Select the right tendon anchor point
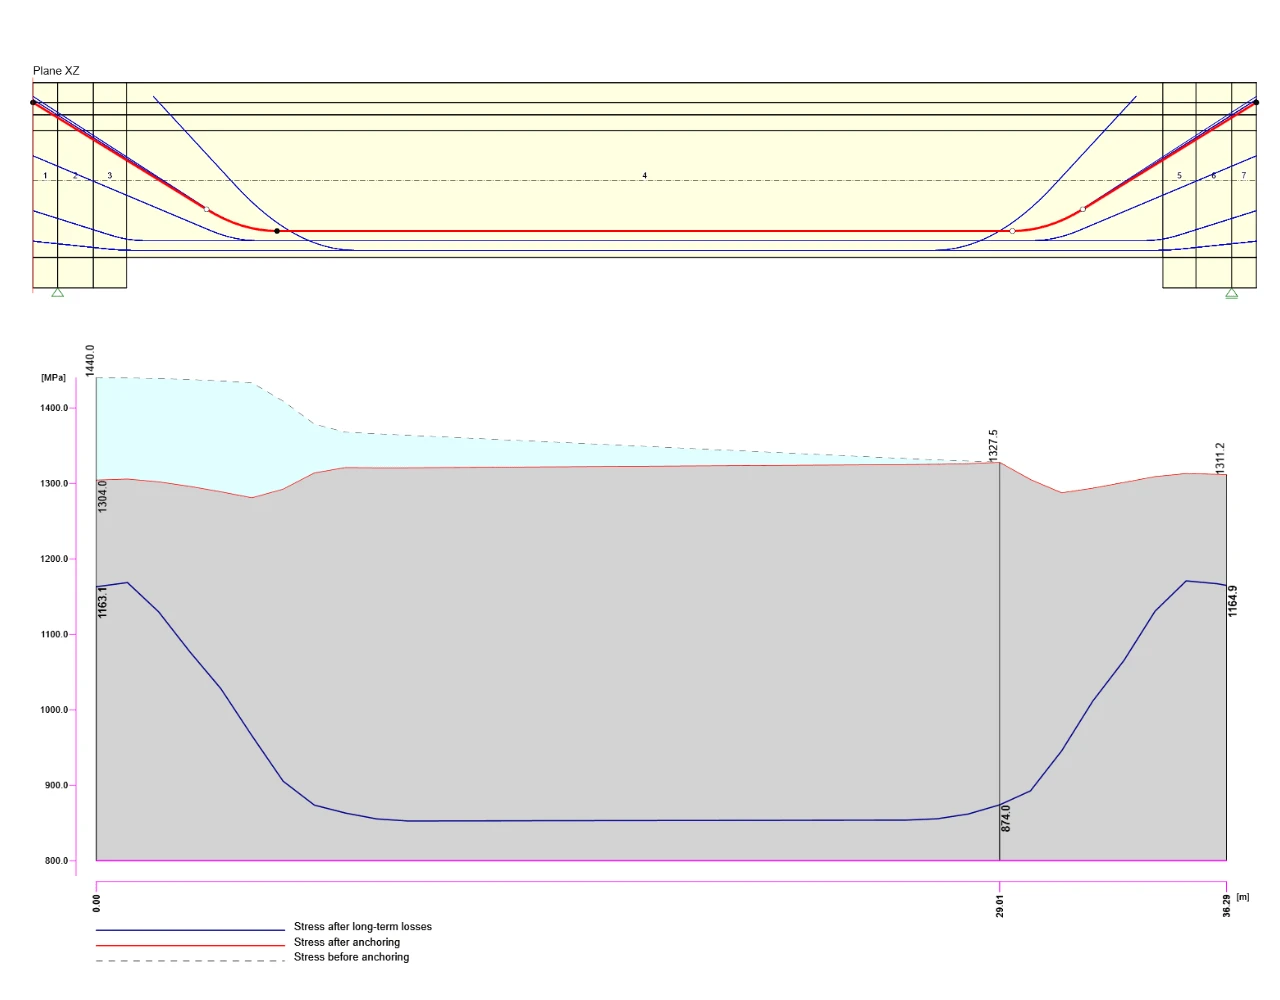This screenshot has height=1000, width=1280. coord(1256,102)
